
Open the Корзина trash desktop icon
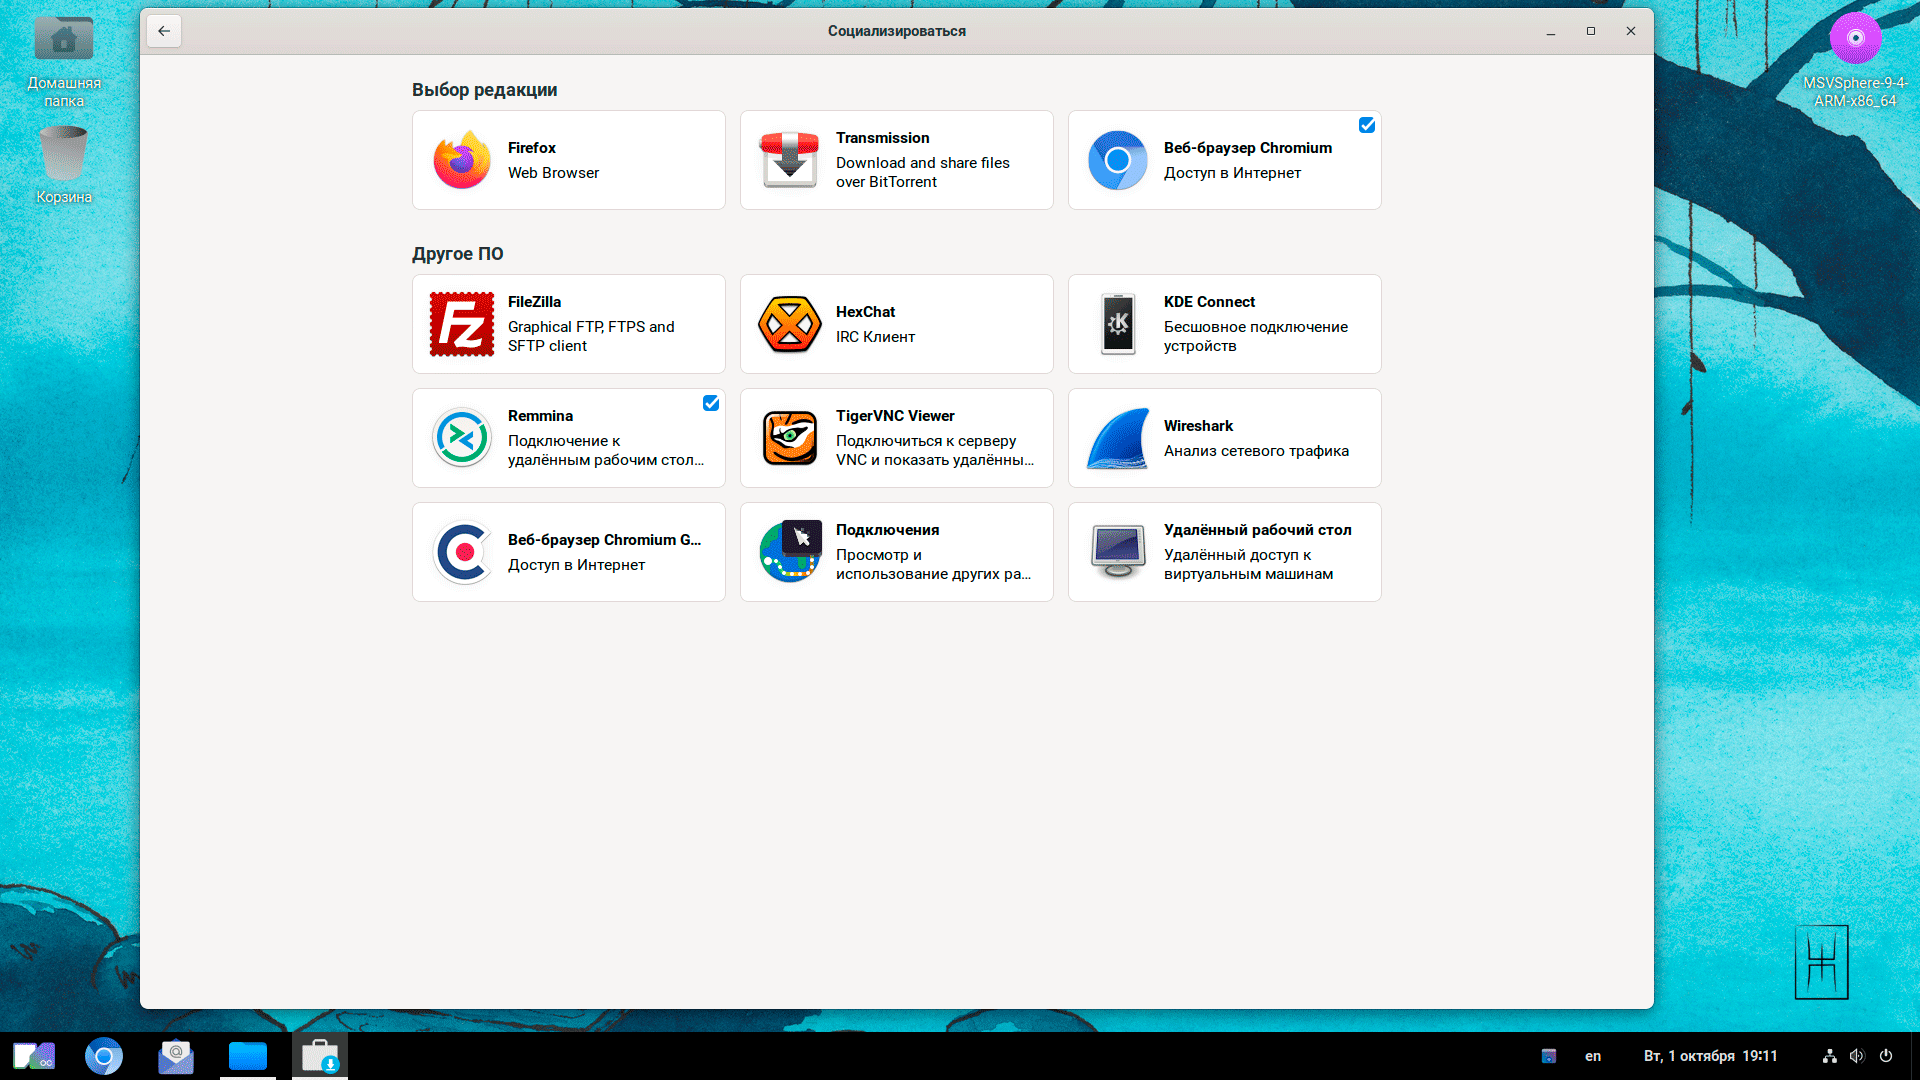click(64, 165)
